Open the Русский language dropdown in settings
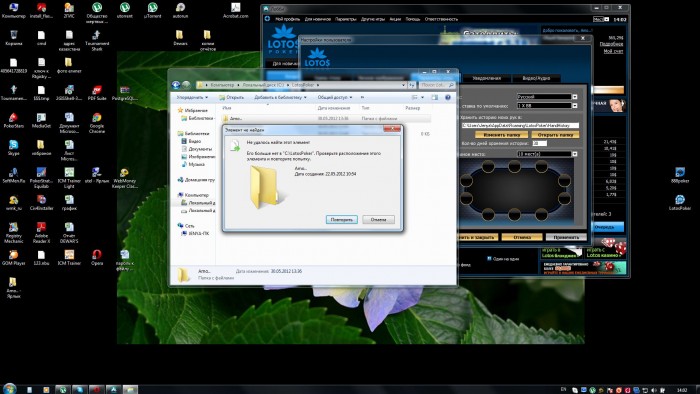This screenshot has height=394, width=700. tap(575, 96)
